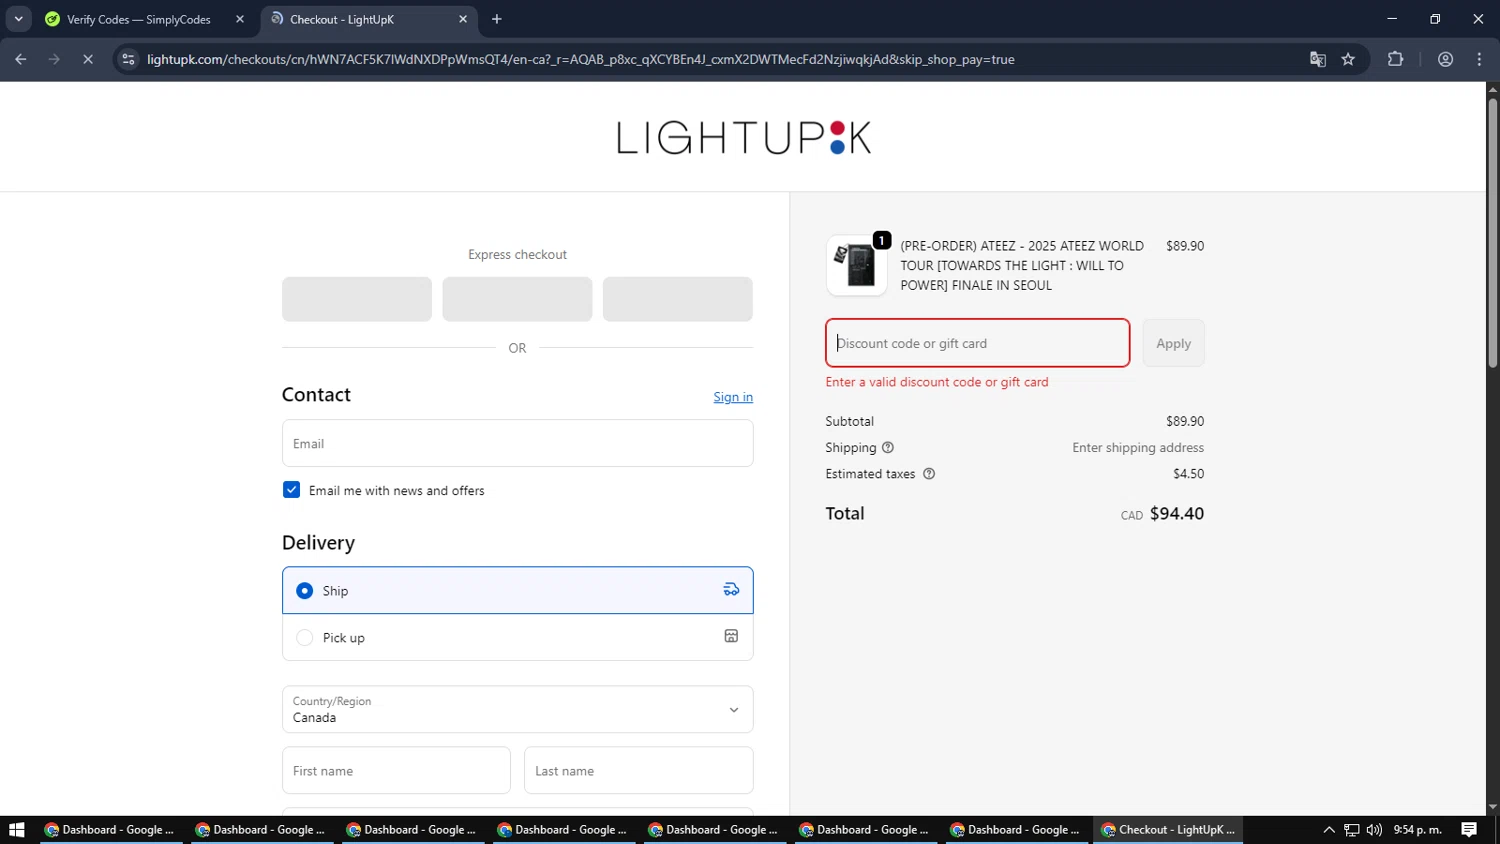Screen dimensions: 1500x844
Task: Close the Checkout LightUpK tab
Action: [463, 19]
